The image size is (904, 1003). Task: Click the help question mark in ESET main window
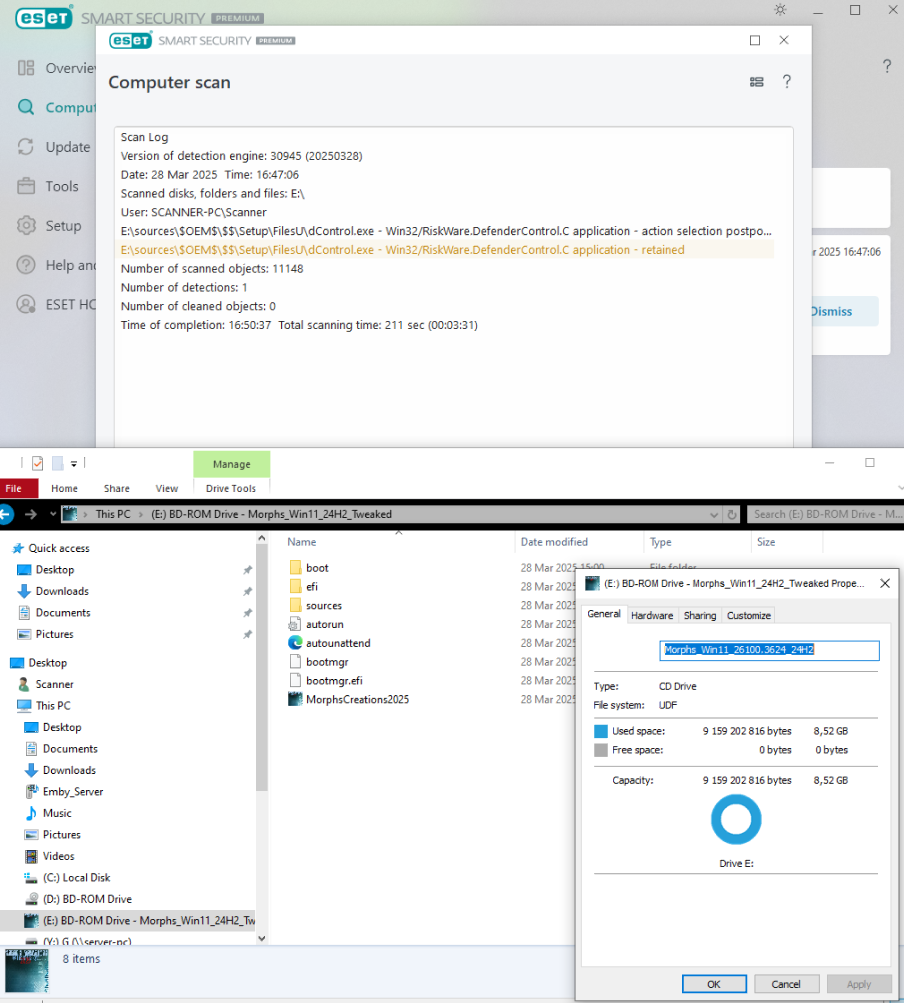887,66
